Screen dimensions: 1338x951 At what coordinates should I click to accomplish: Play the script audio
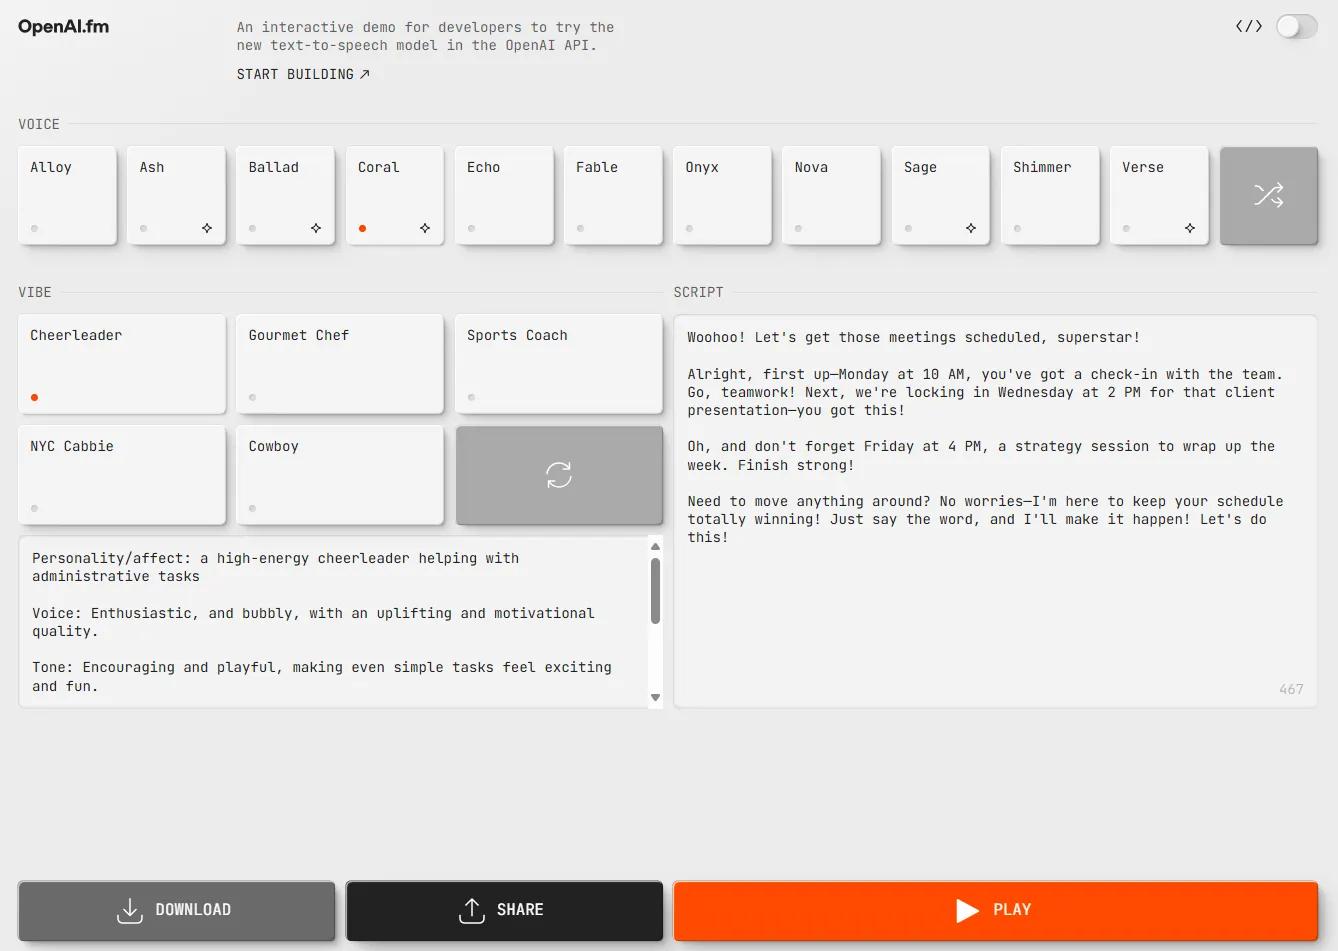point(995,910)
